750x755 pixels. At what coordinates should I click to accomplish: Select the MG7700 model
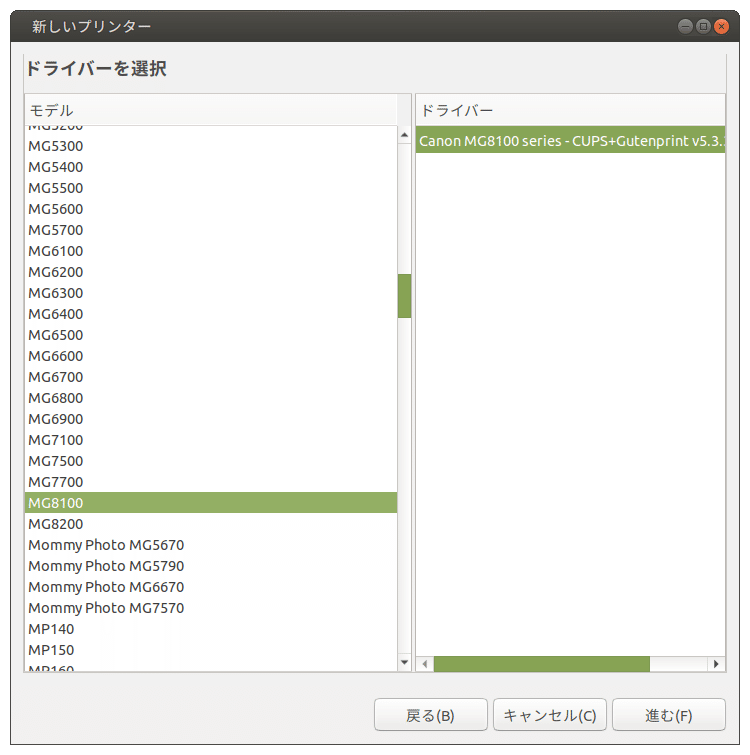coord(211,482)
